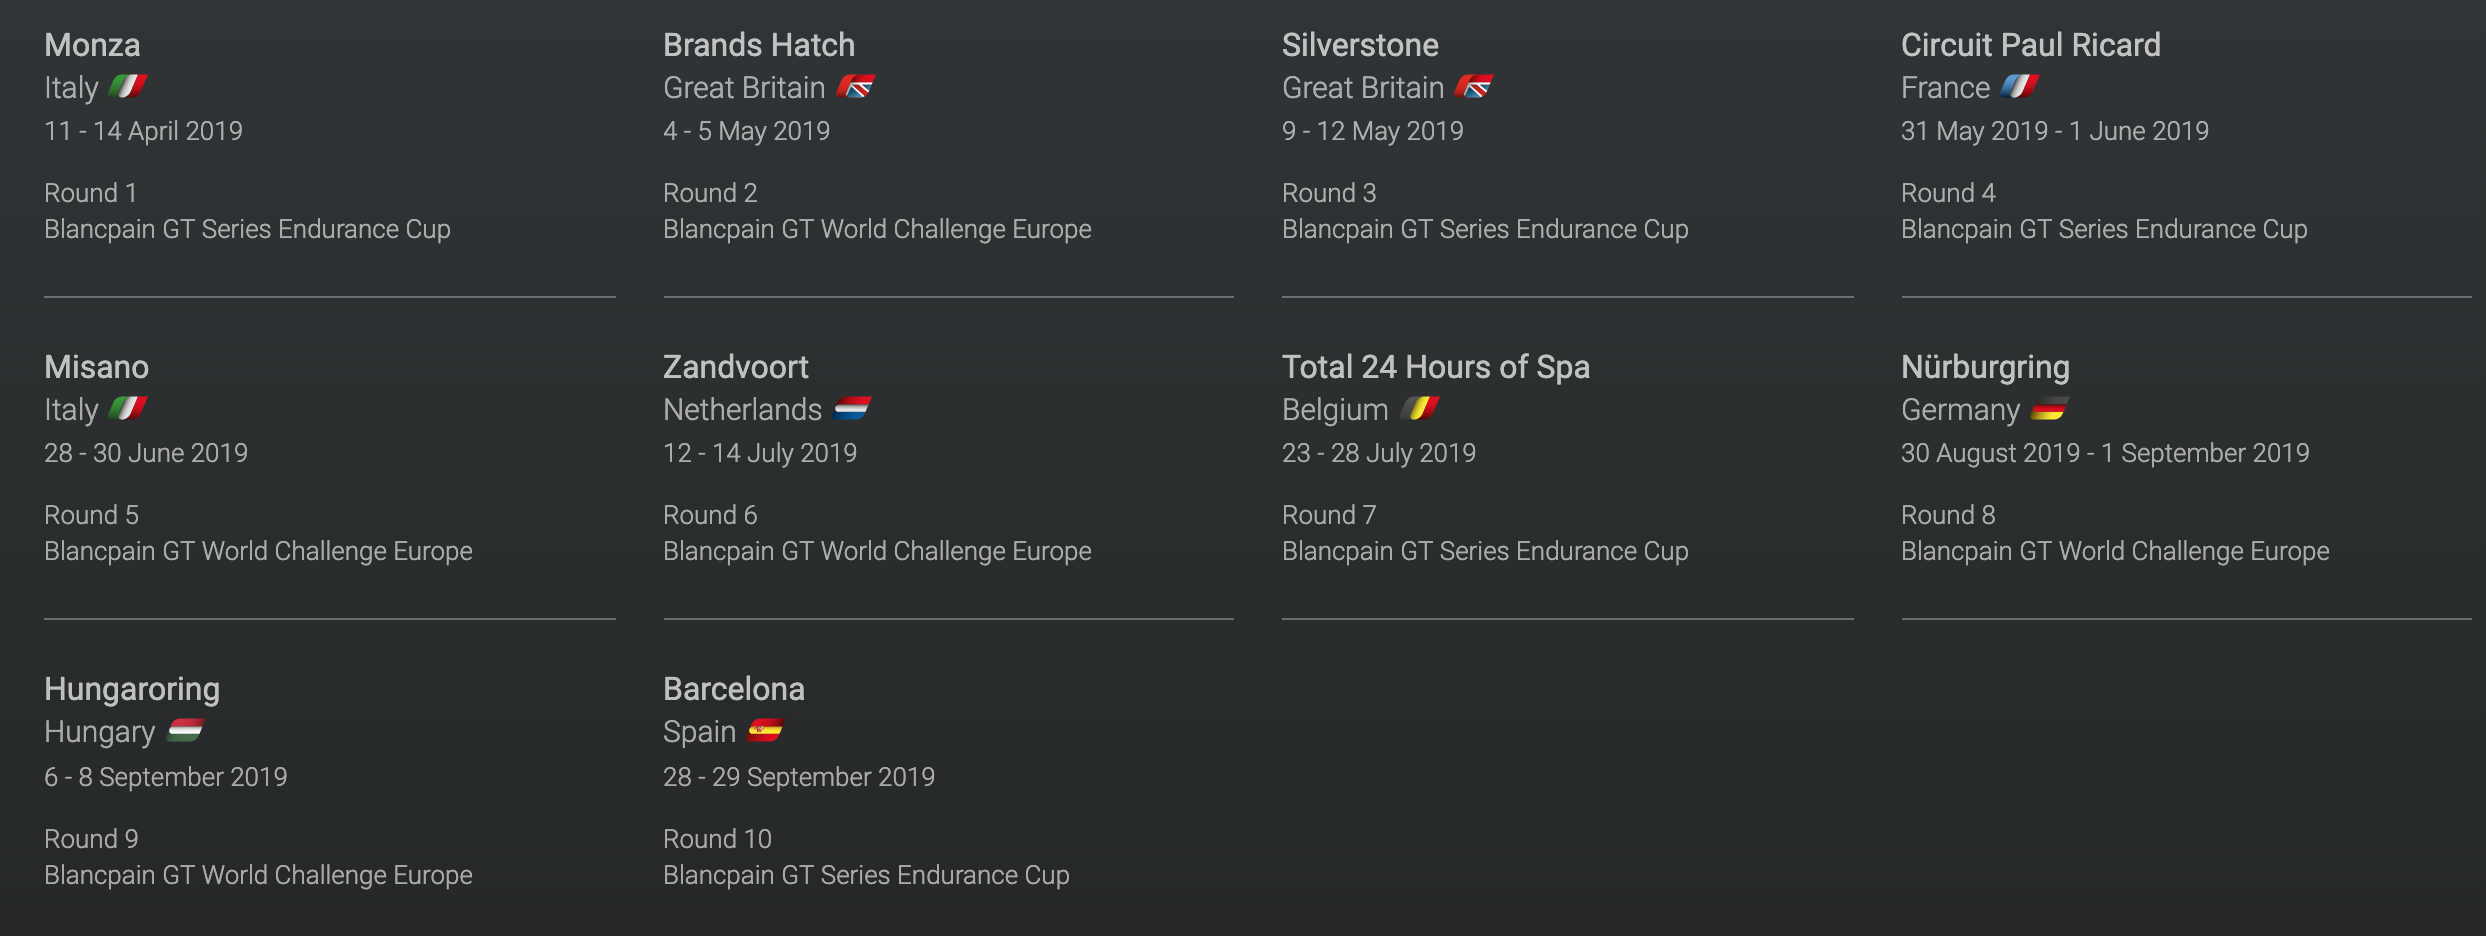Click the Germany flag icon

[x=2050, y=409]
